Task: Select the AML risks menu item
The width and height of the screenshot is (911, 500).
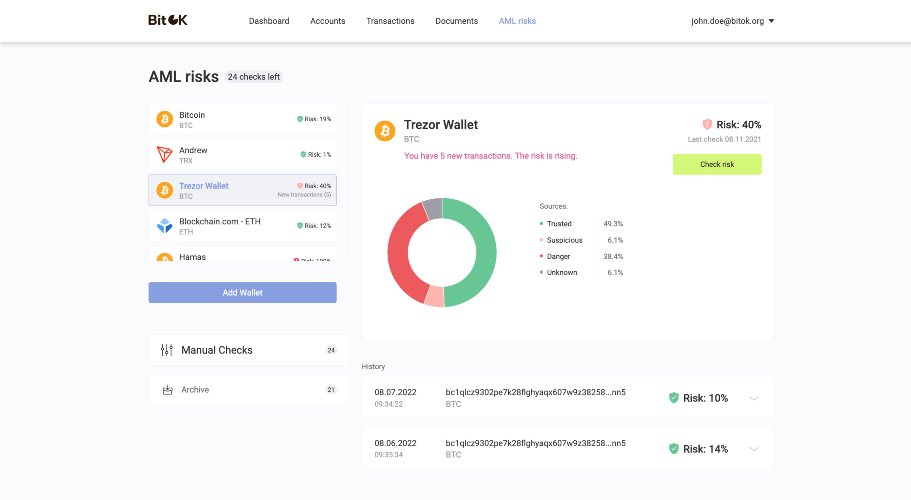Action: 517,21
